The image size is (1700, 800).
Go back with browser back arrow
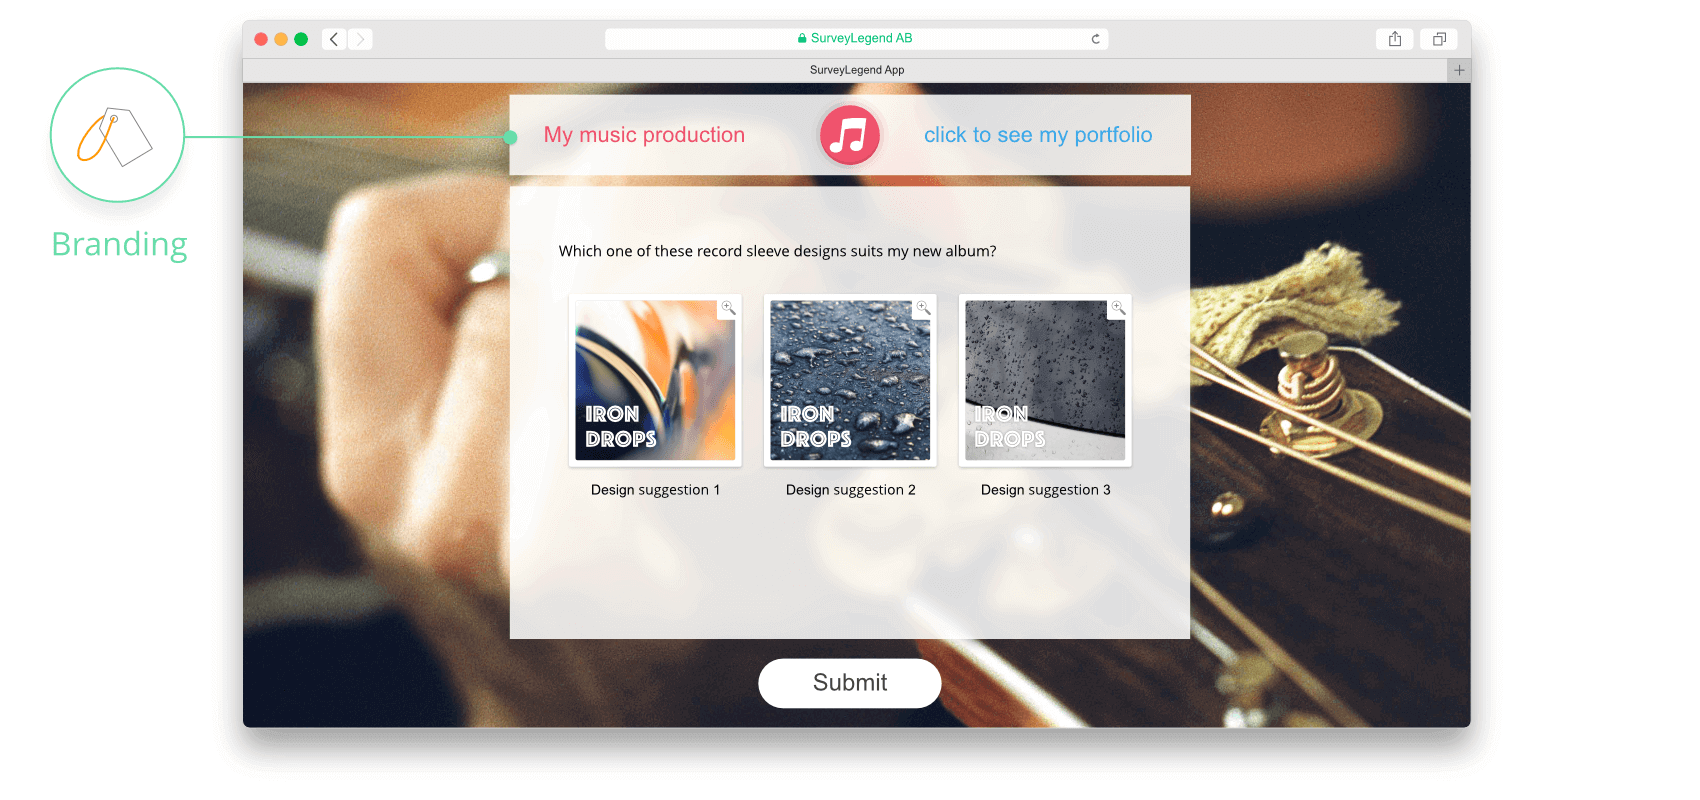tap(334, 39)
